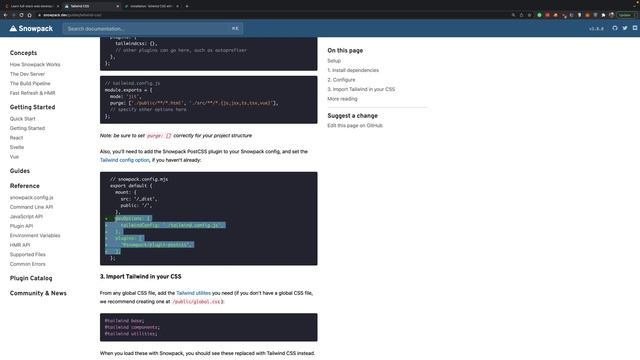Jump to 2. Configure section
The image size is (640, 360).
coord(341,80)
